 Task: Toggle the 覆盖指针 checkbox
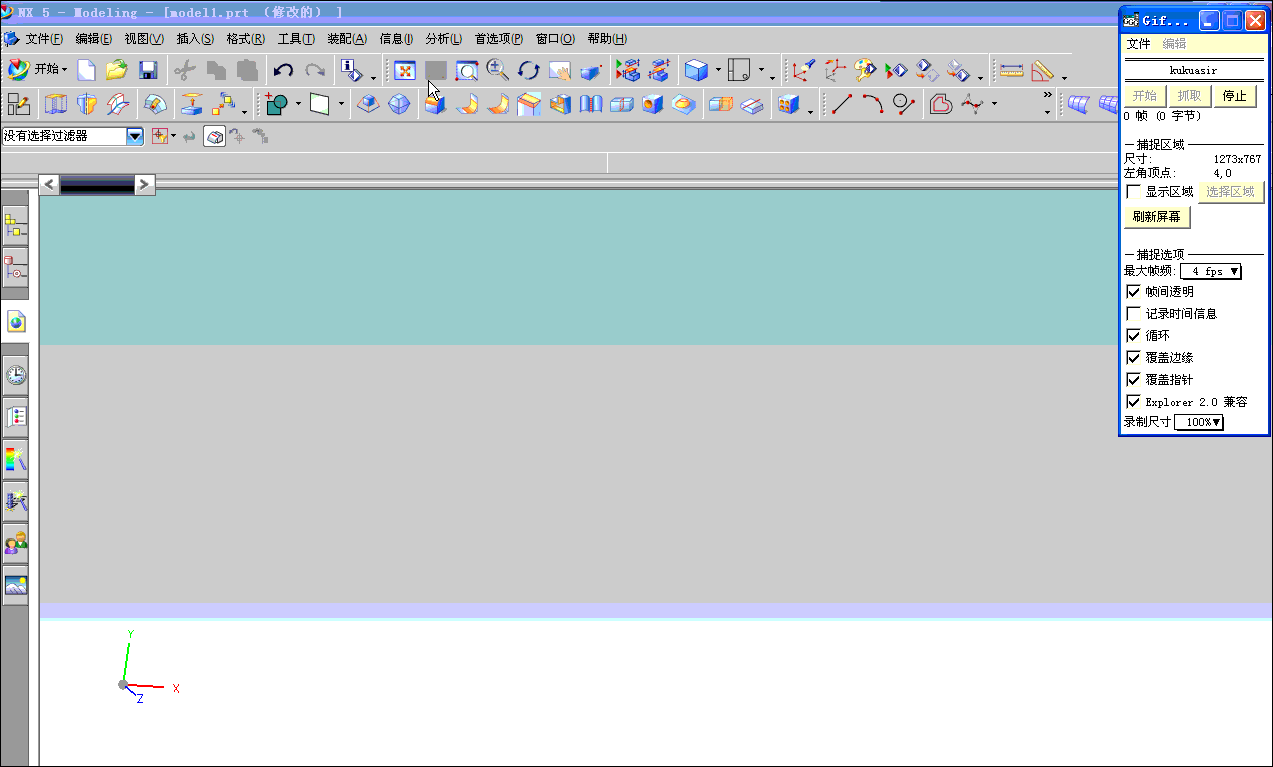point(1133,380)
